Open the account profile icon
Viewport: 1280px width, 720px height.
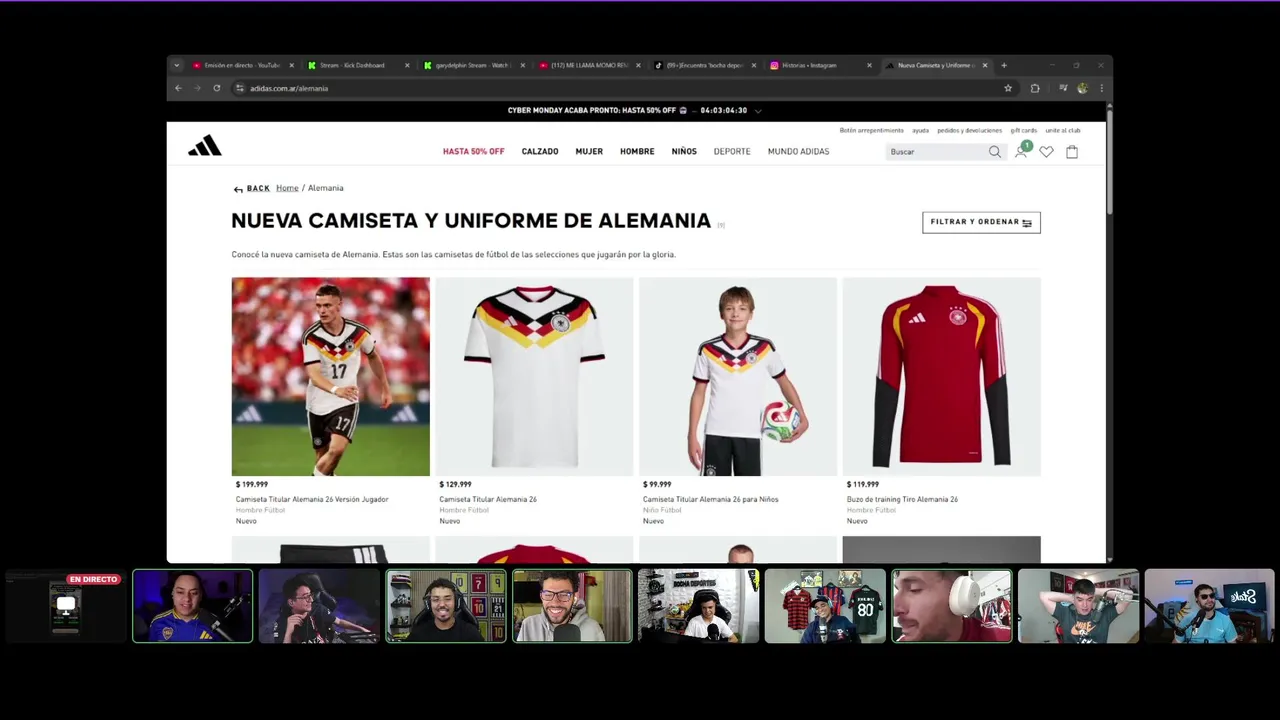click(x=1021, y=152)
